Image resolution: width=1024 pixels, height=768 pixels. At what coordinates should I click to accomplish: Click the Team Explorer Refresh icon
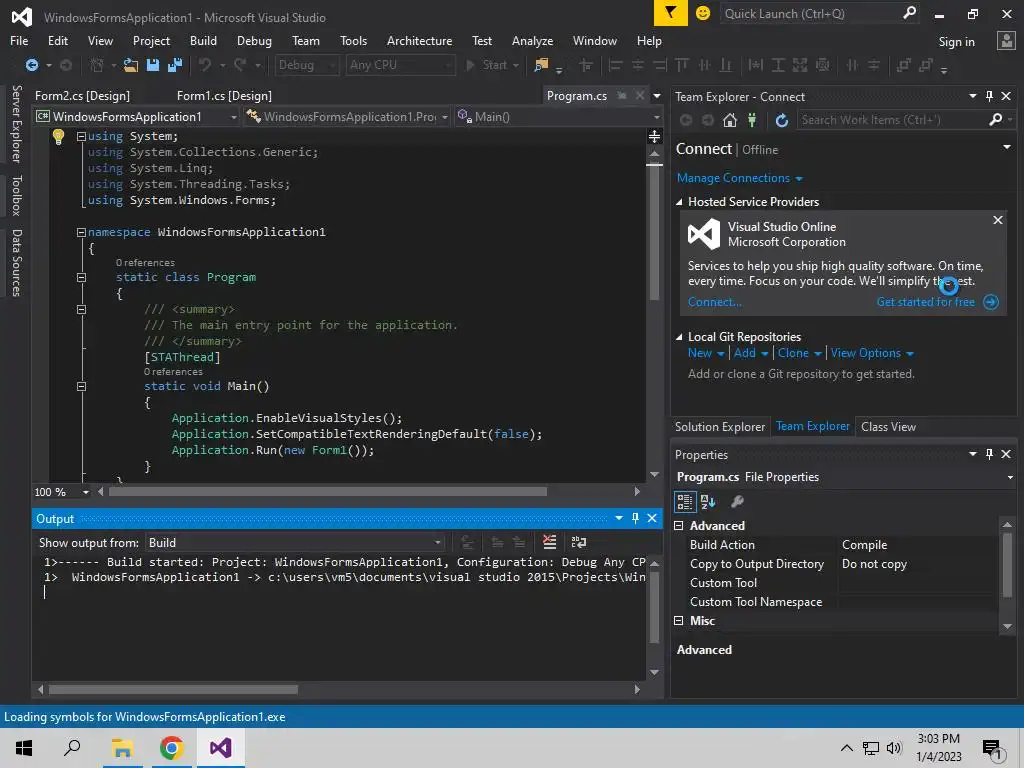pyautogui.click(x=782, y=120)
